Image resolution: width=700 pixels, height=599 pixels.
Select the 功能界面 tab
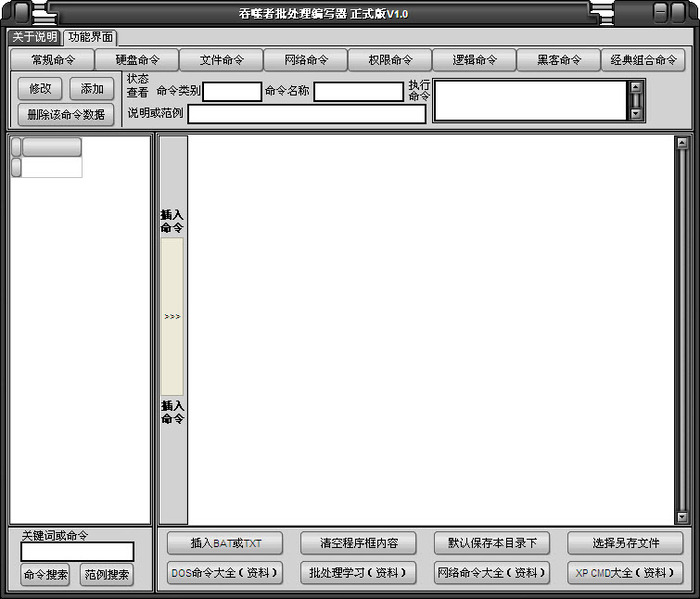tap(90, 37)
